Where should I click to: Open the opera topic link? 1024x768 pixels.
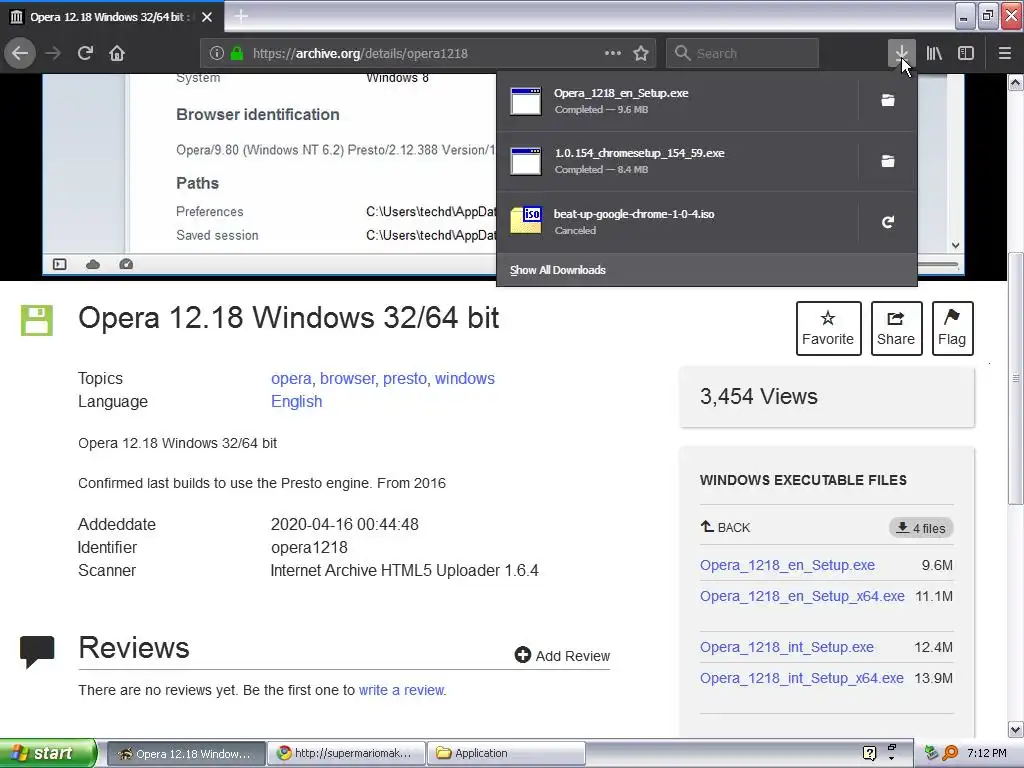(291, 379)
